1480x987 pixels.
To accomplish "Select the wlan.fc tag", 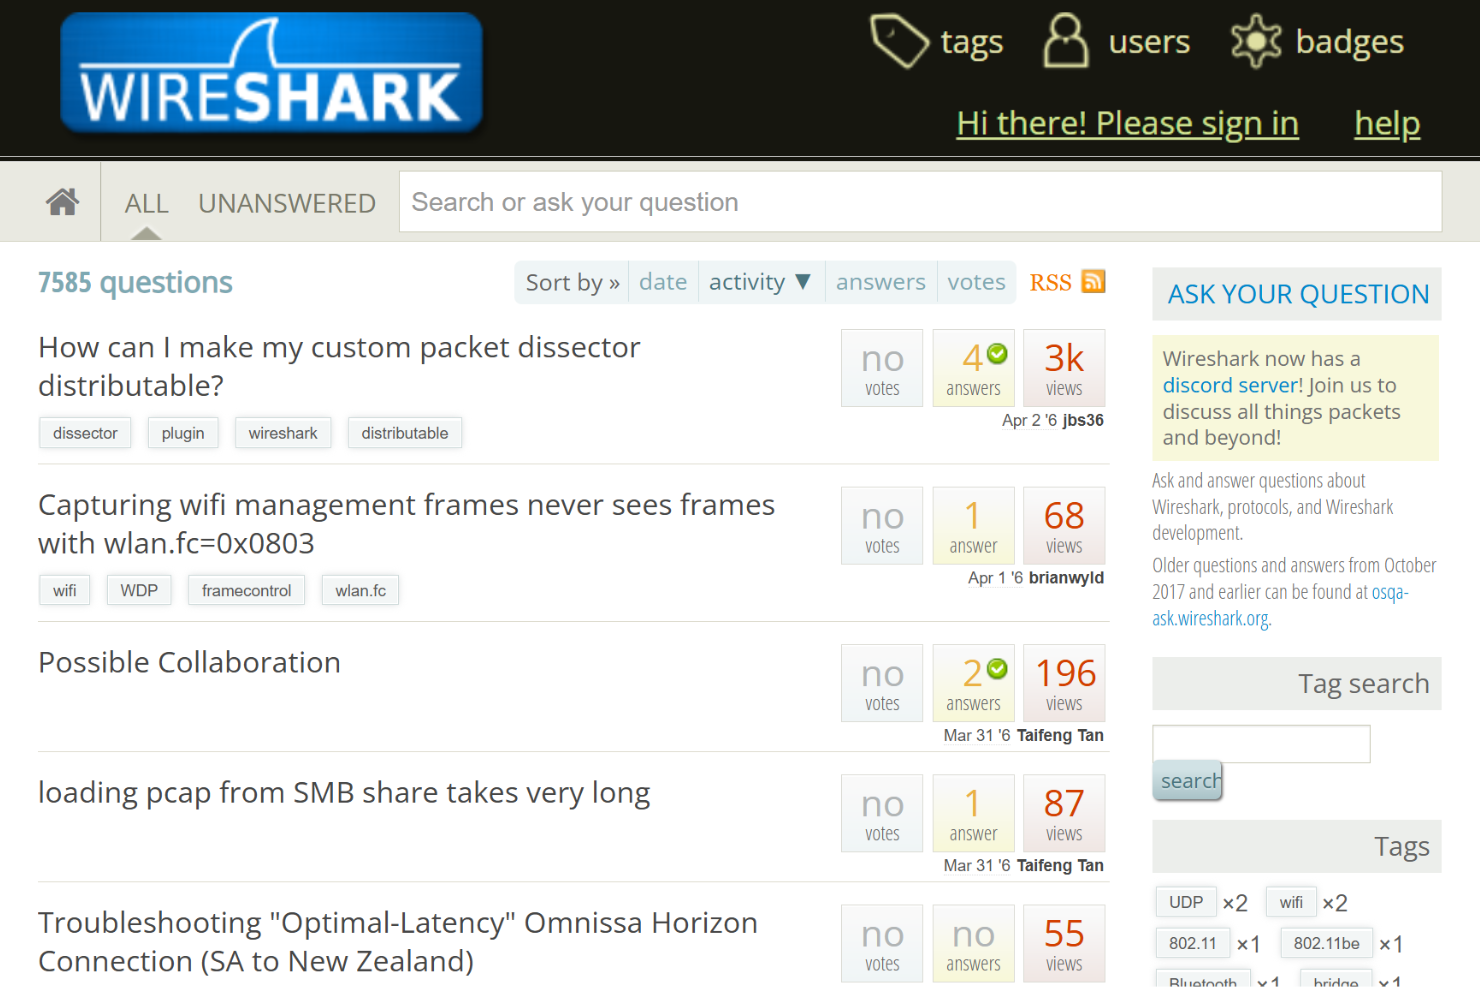I will coord(361,590).
